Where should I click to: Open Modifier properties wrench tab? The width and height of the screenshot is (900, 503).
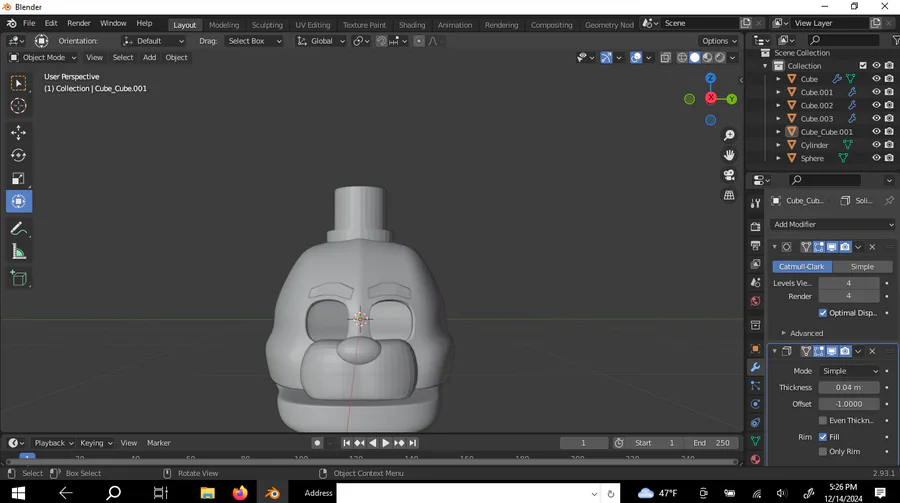[x=755, y=367]
